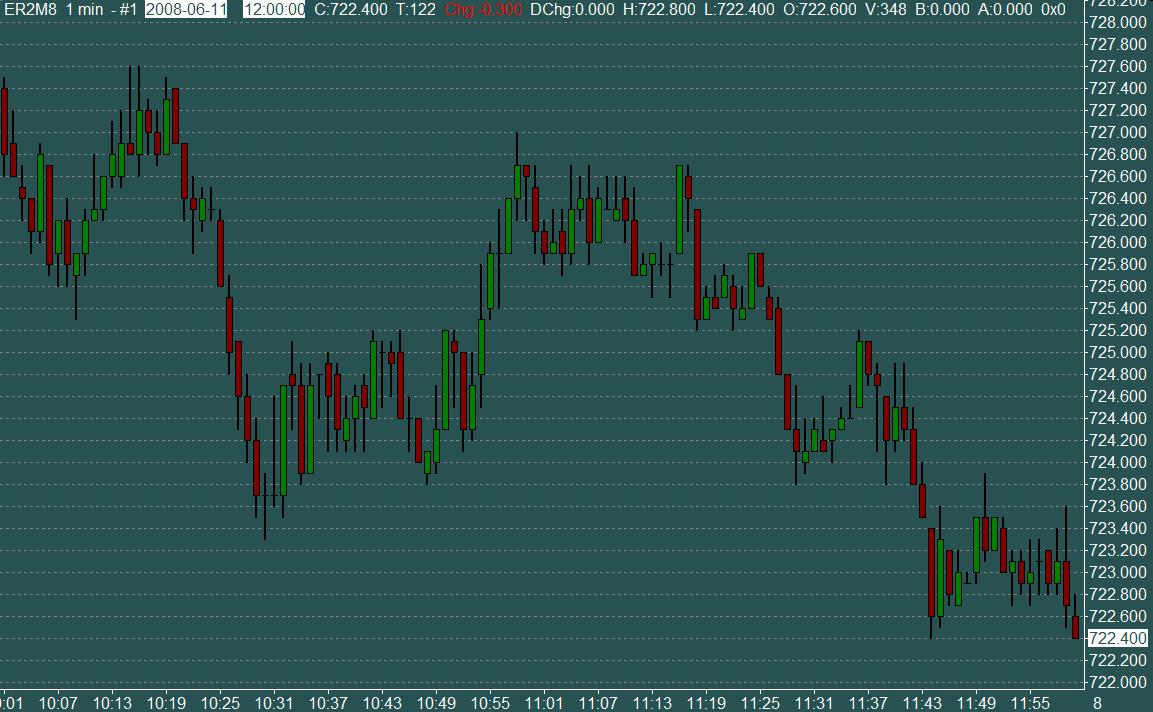Click the 10:25 time axis label

(220, 703)
